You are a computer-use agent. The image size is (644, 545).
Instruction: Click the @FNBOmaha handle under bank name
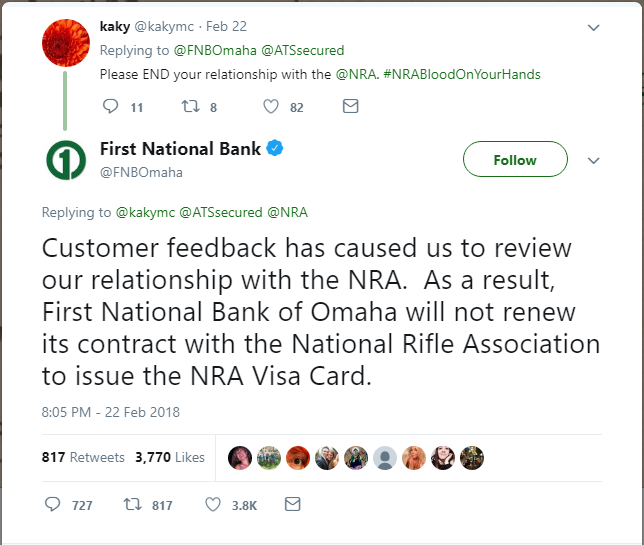click(141, 172)
